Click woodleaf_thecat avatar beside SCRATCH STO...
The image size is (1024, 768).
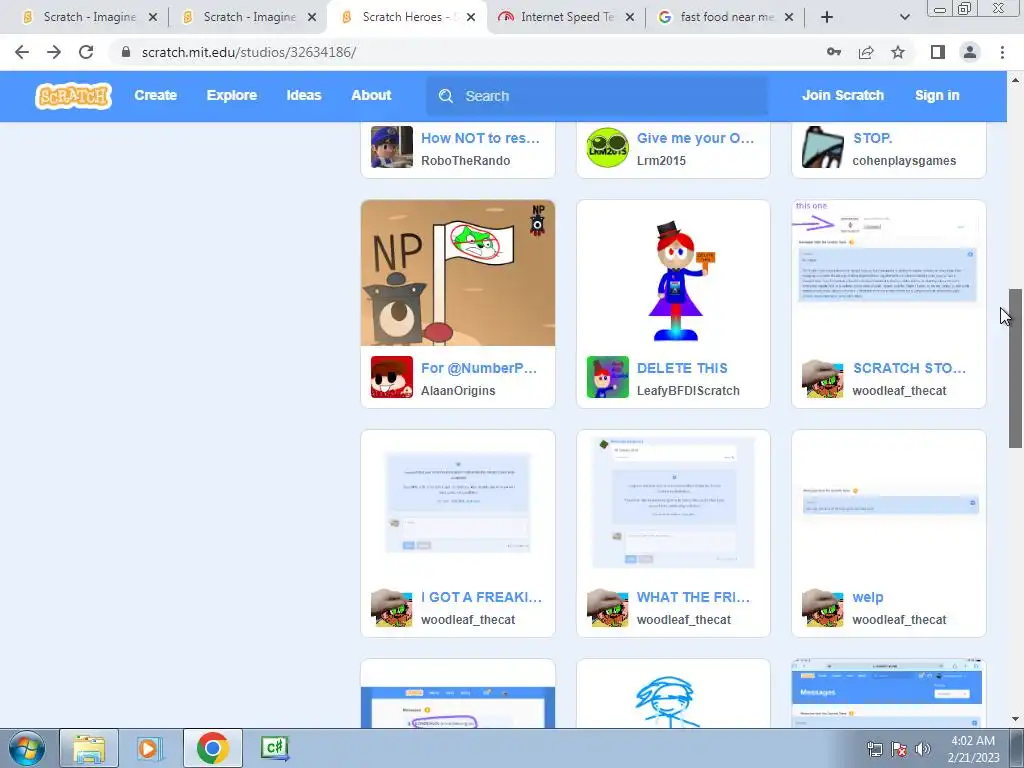(x=823, y=377)
